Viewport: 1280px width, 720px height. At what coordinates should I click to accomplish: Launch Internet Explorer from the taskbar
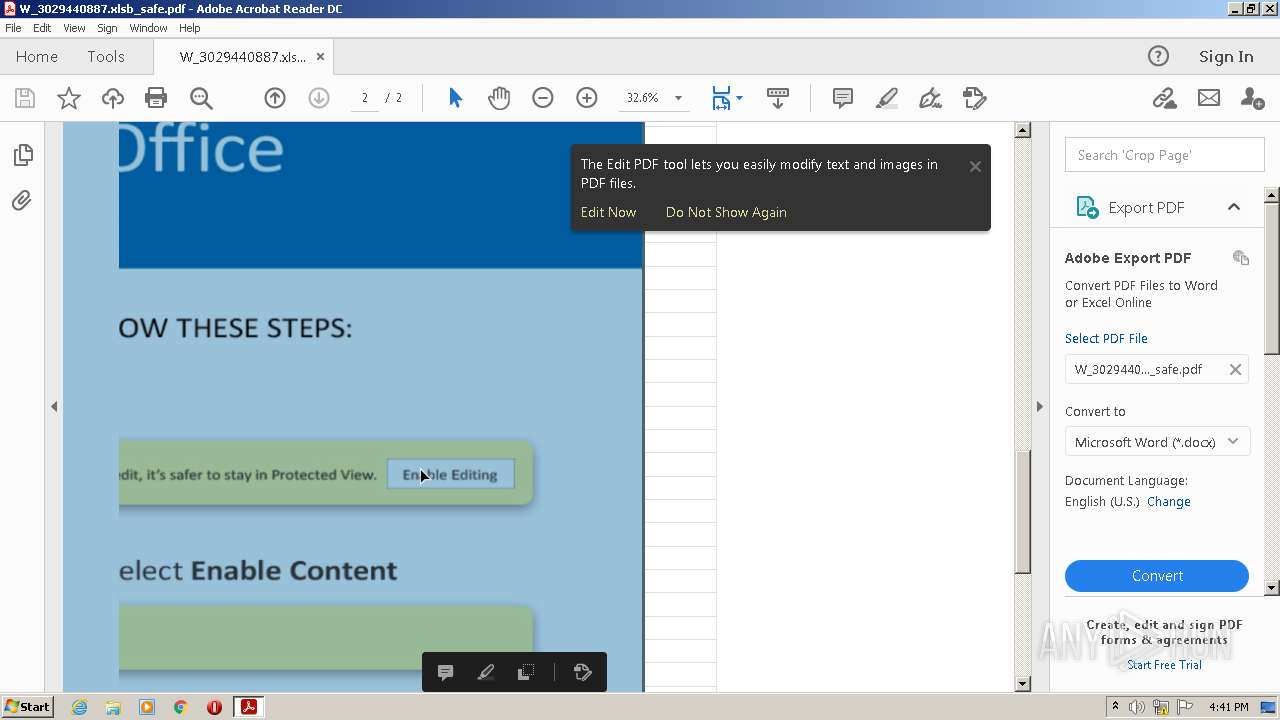coord(79,707)
